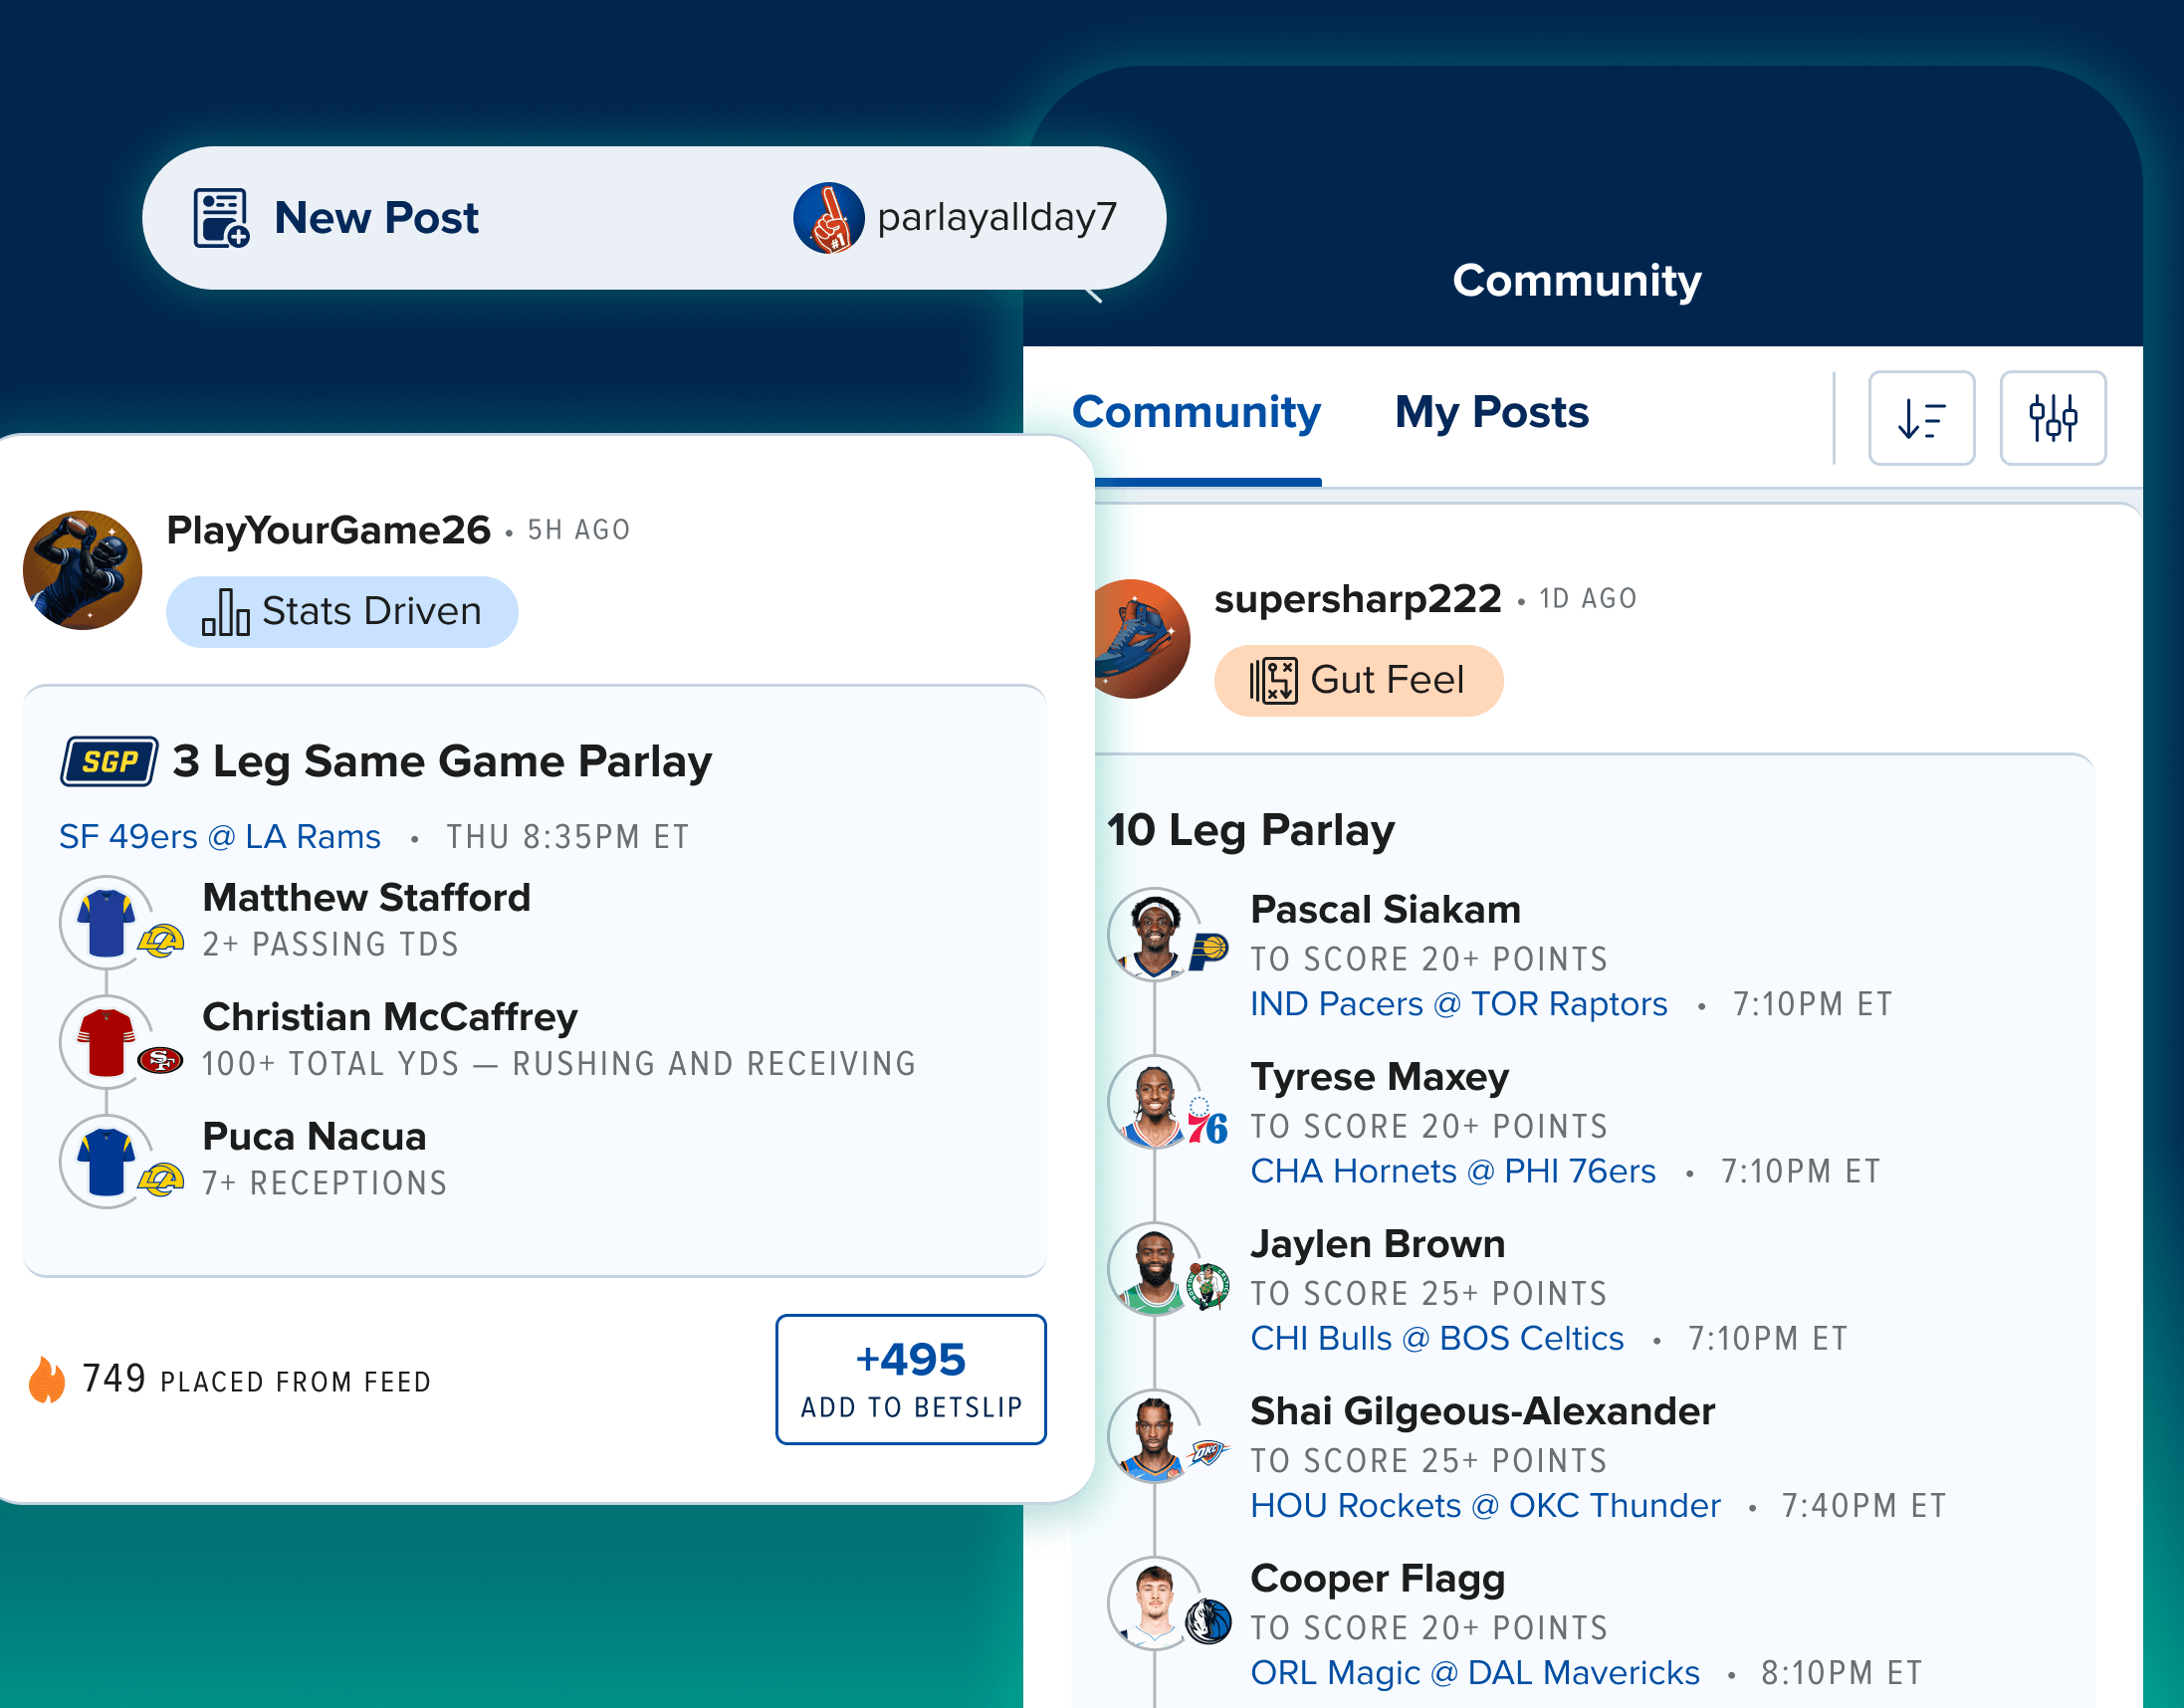Switch to the Community tab
The image size is (2184, 1708).
click(1196, 412)
